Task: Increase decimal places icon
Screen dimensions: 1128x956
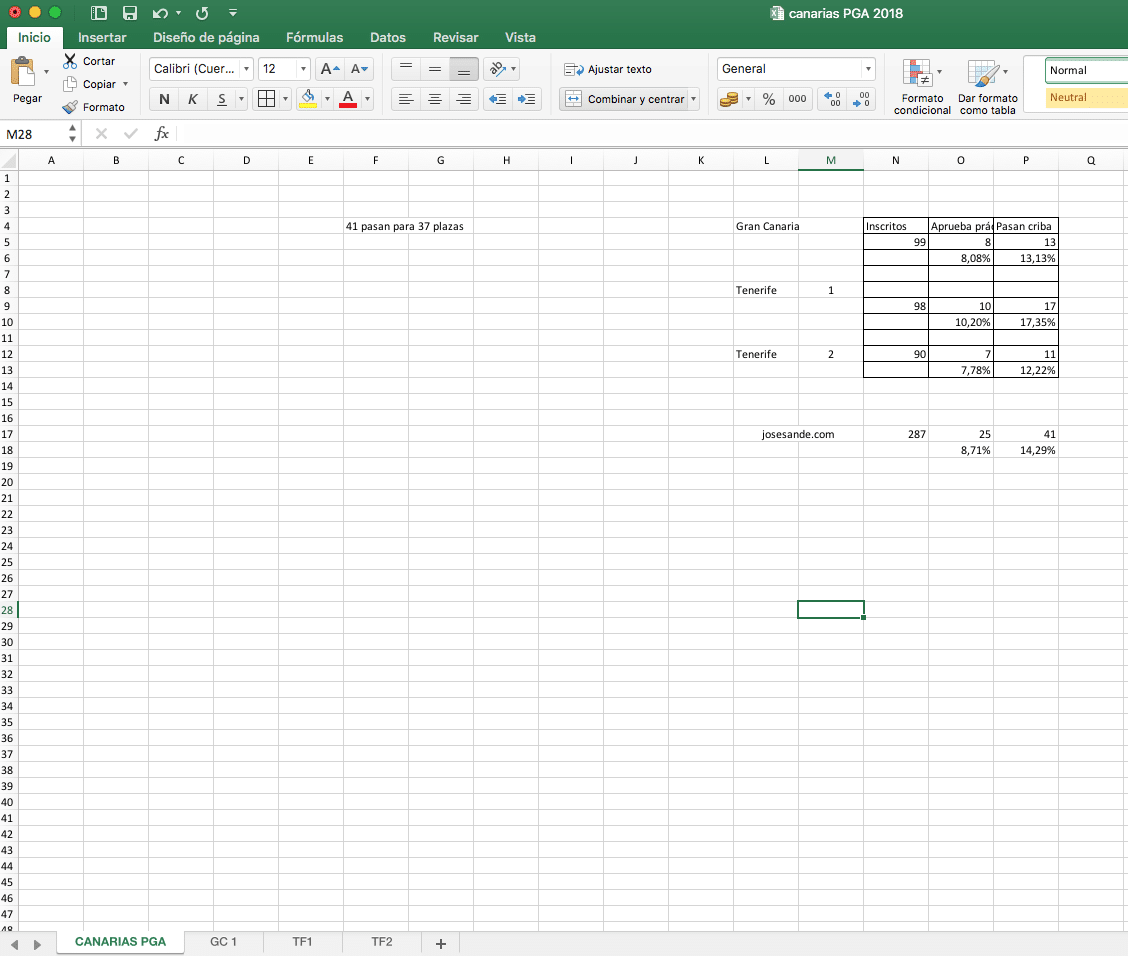Action: pos(832,99)
